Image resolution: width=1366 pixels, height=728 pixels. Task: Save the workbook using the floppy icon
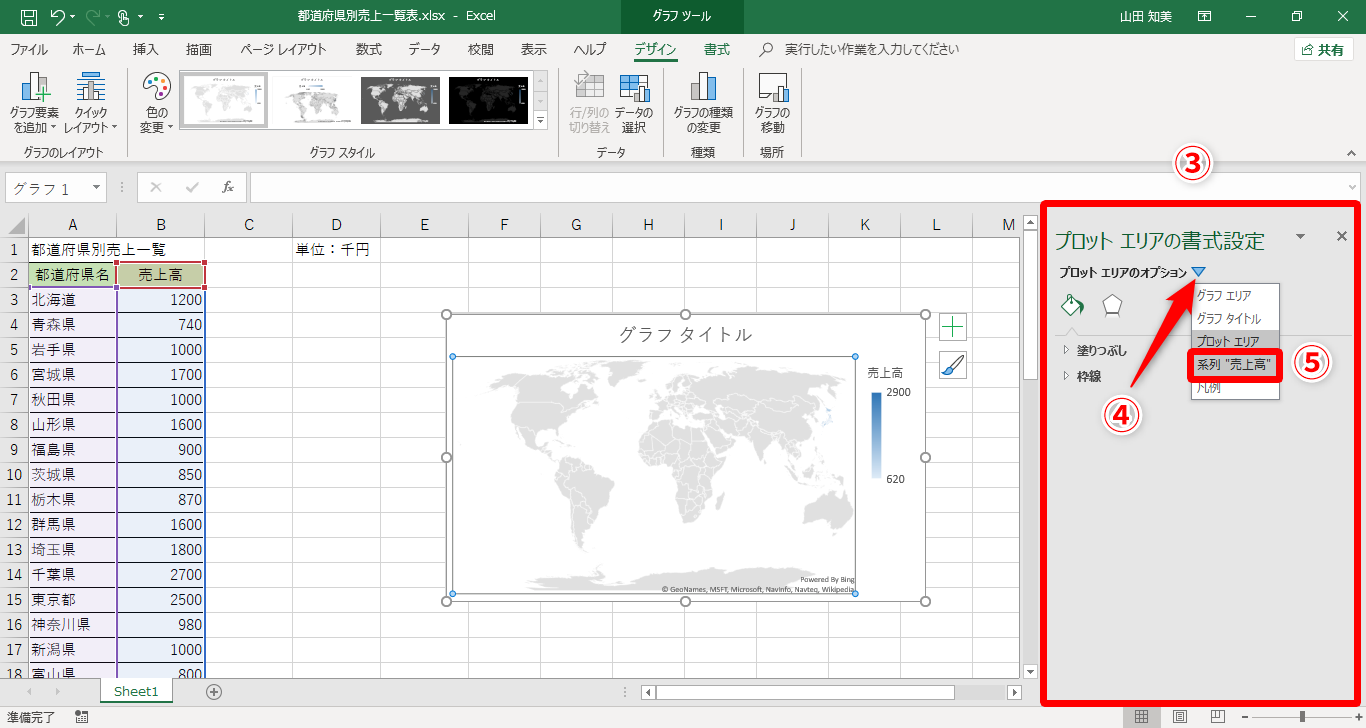coord(29,16)
